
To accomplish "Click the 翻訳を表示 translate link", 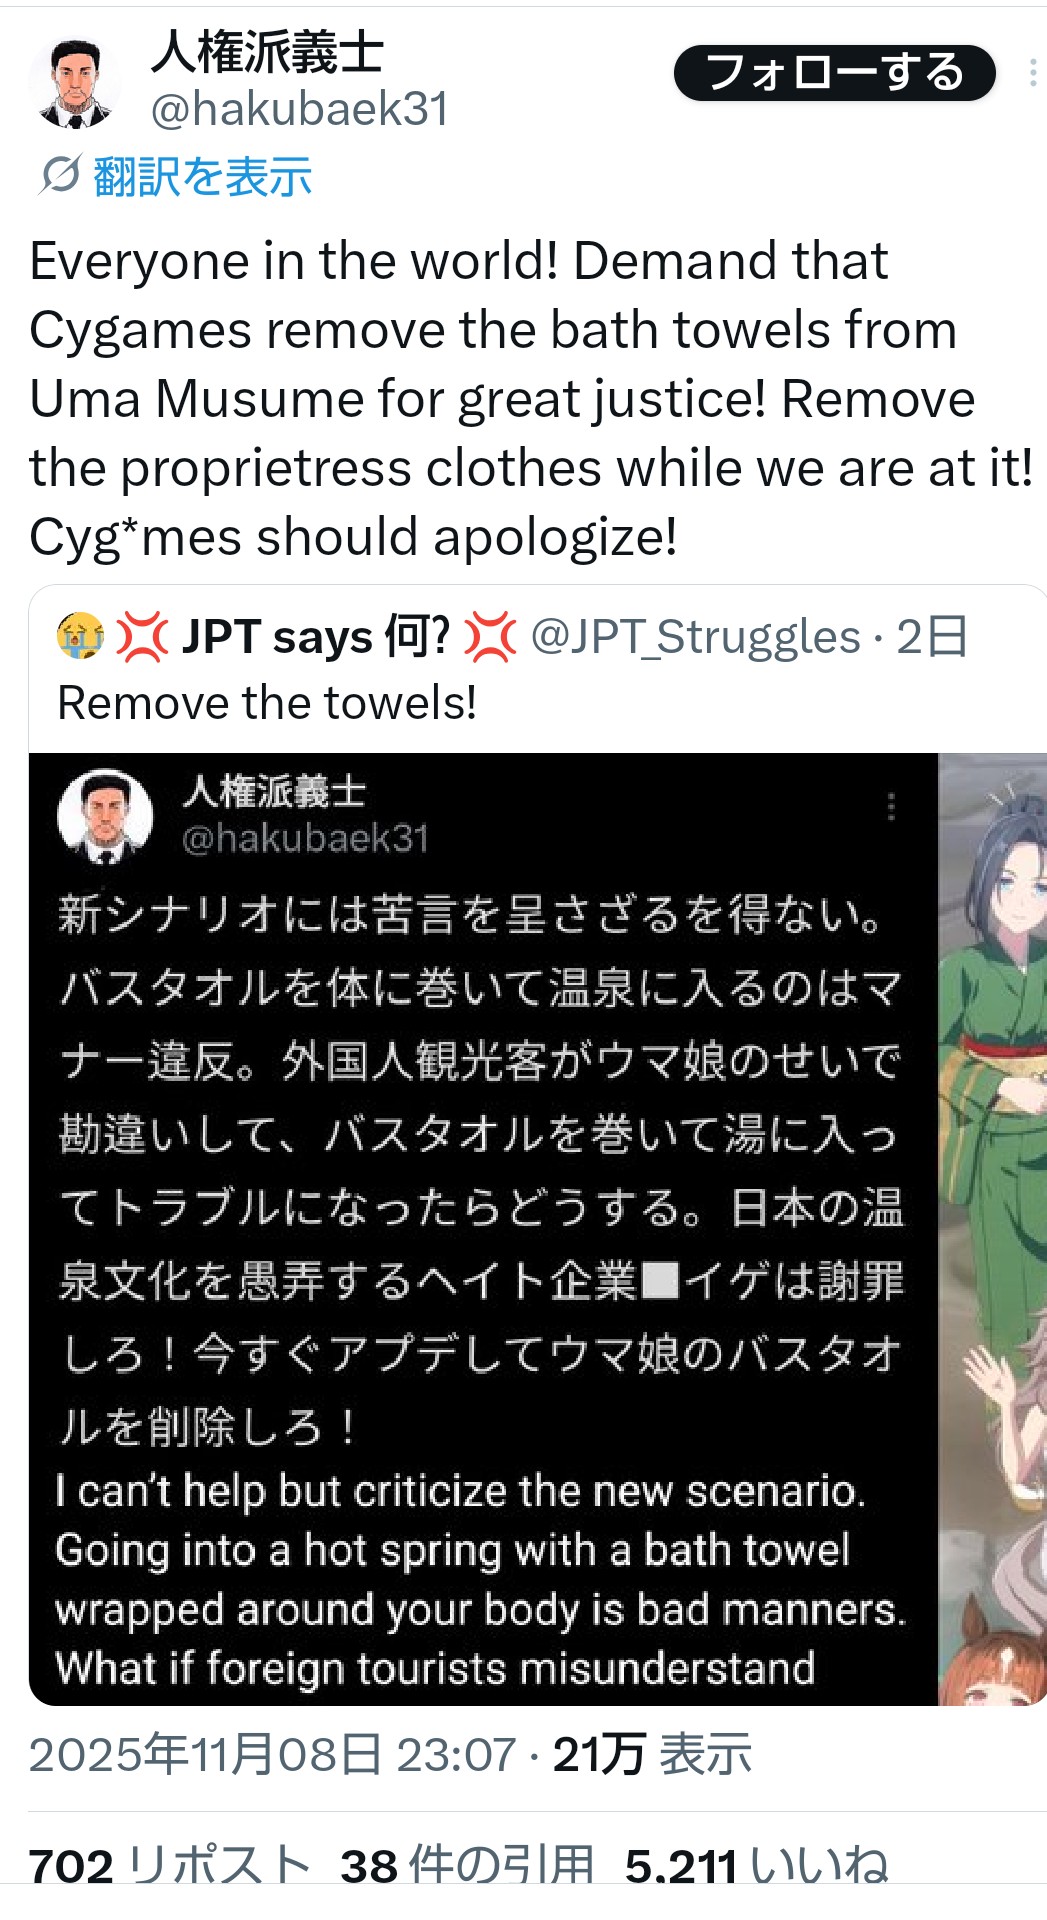I will tap(203, 177).
